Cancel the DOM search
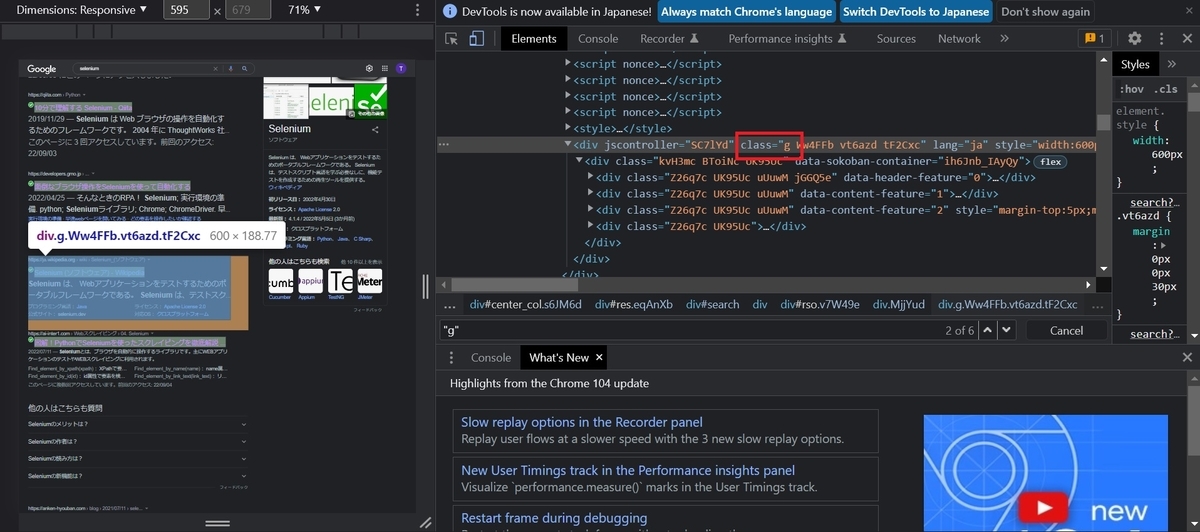This screenshot has width=1200, height=532. 1066,330
